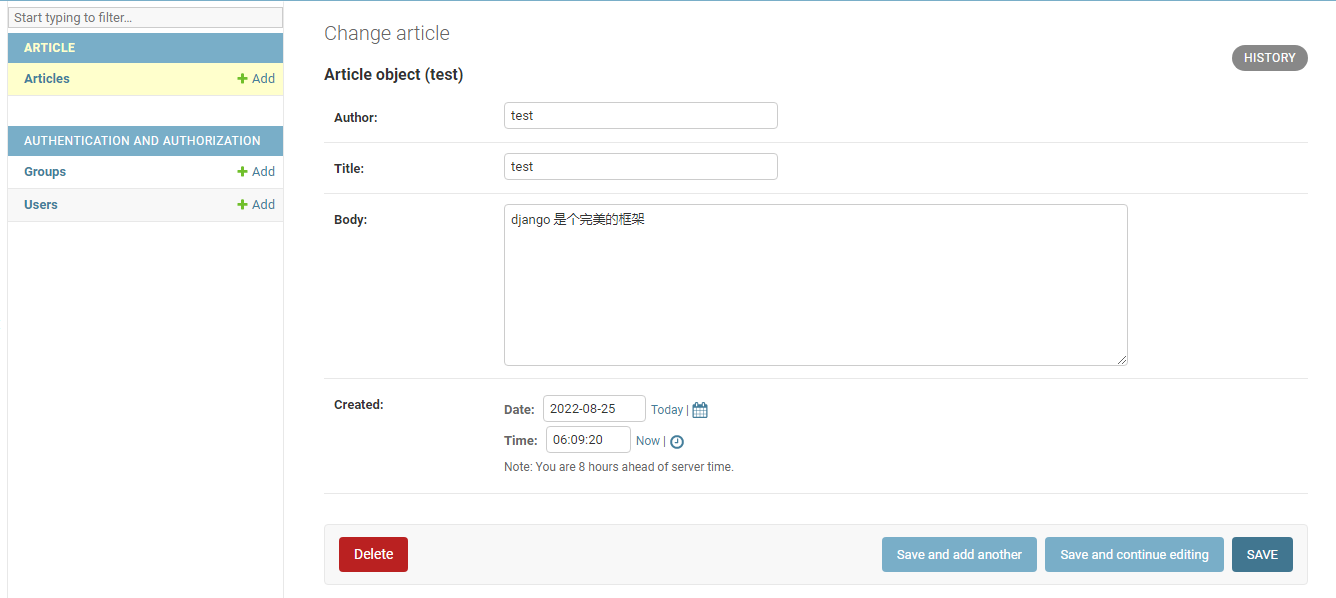Open the clock time picker icon
The width and height of the screenshot is (1336, 598).
(x=677, y=442)
